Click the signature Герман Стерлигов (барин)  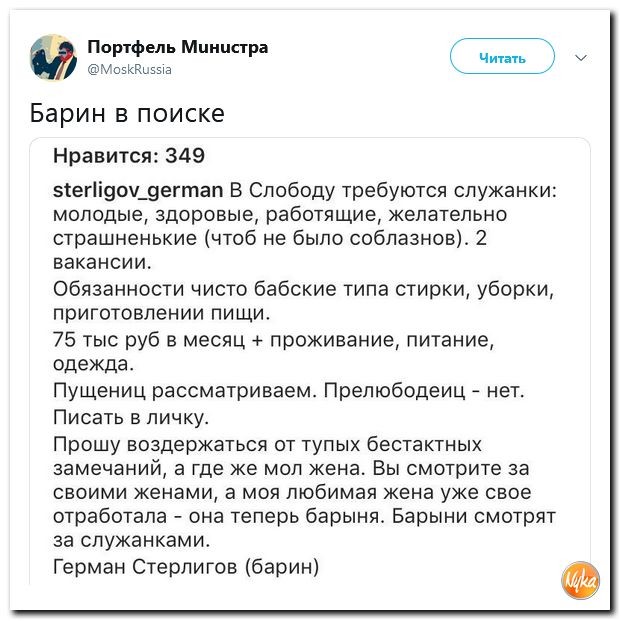186,567
